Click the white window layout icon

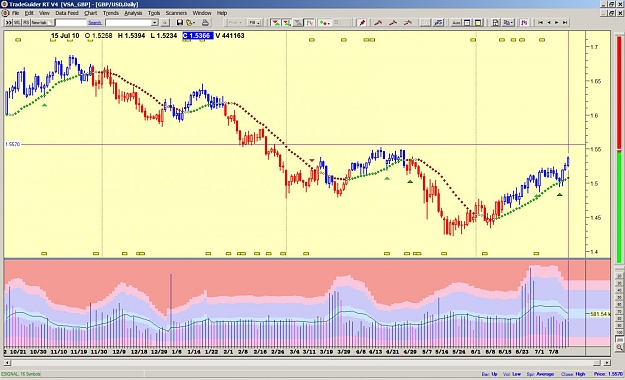(x=467, y=23)
